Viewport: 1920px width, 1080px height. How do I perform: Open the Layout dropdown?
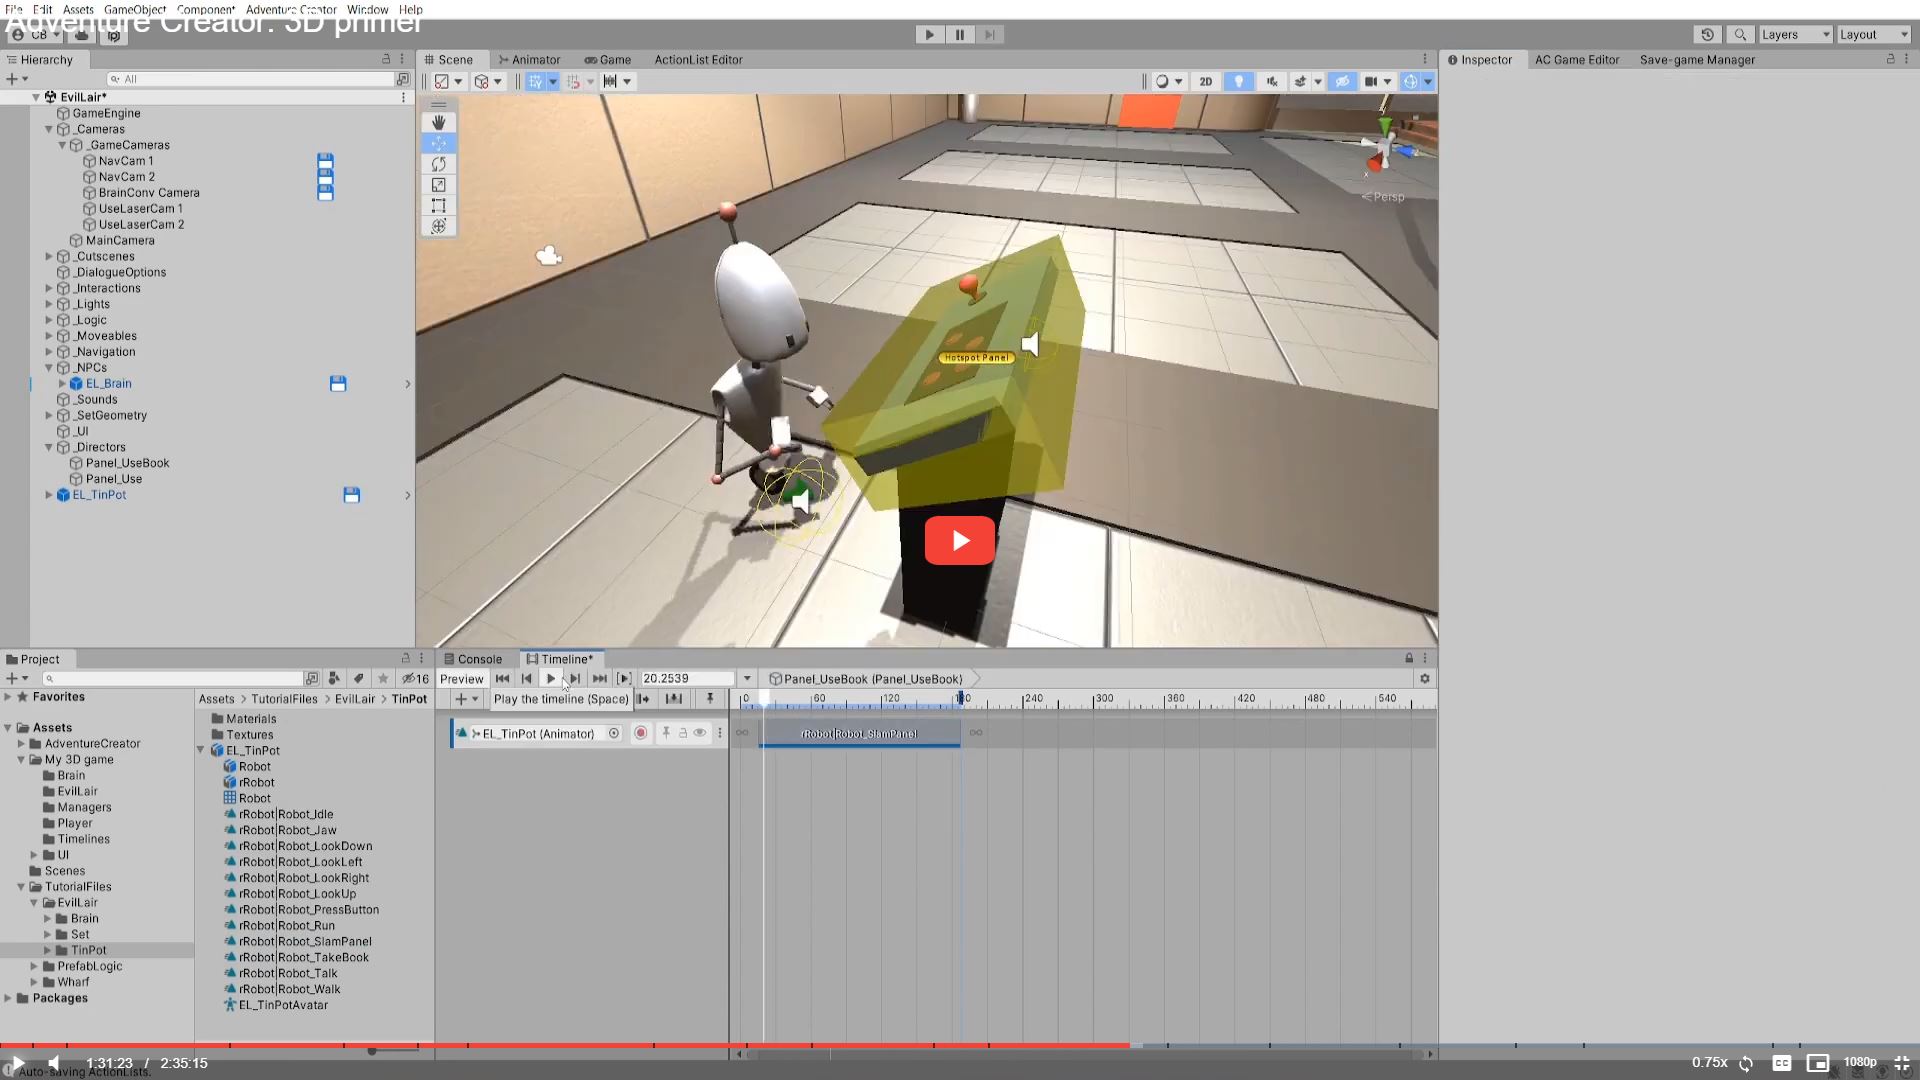coord(1874,35)
